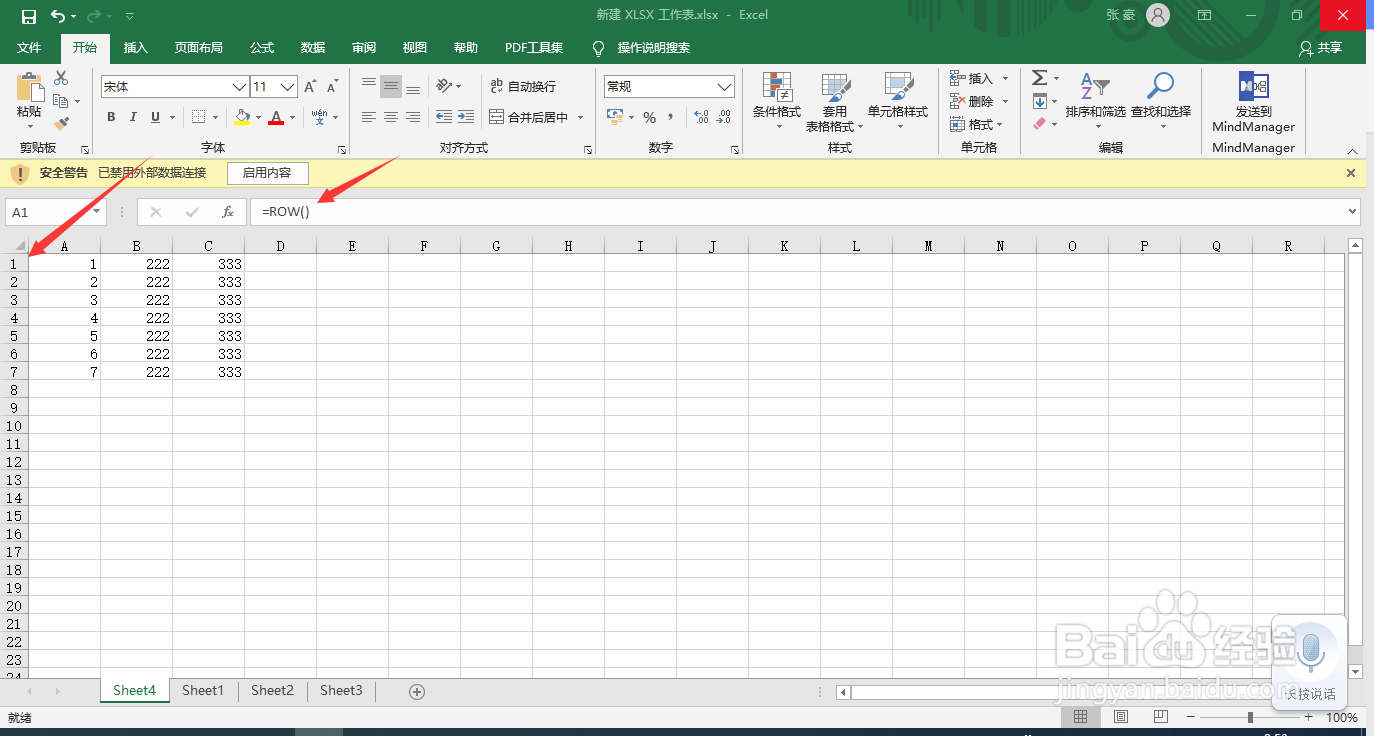Dismiss the security warning bar

1351,173
